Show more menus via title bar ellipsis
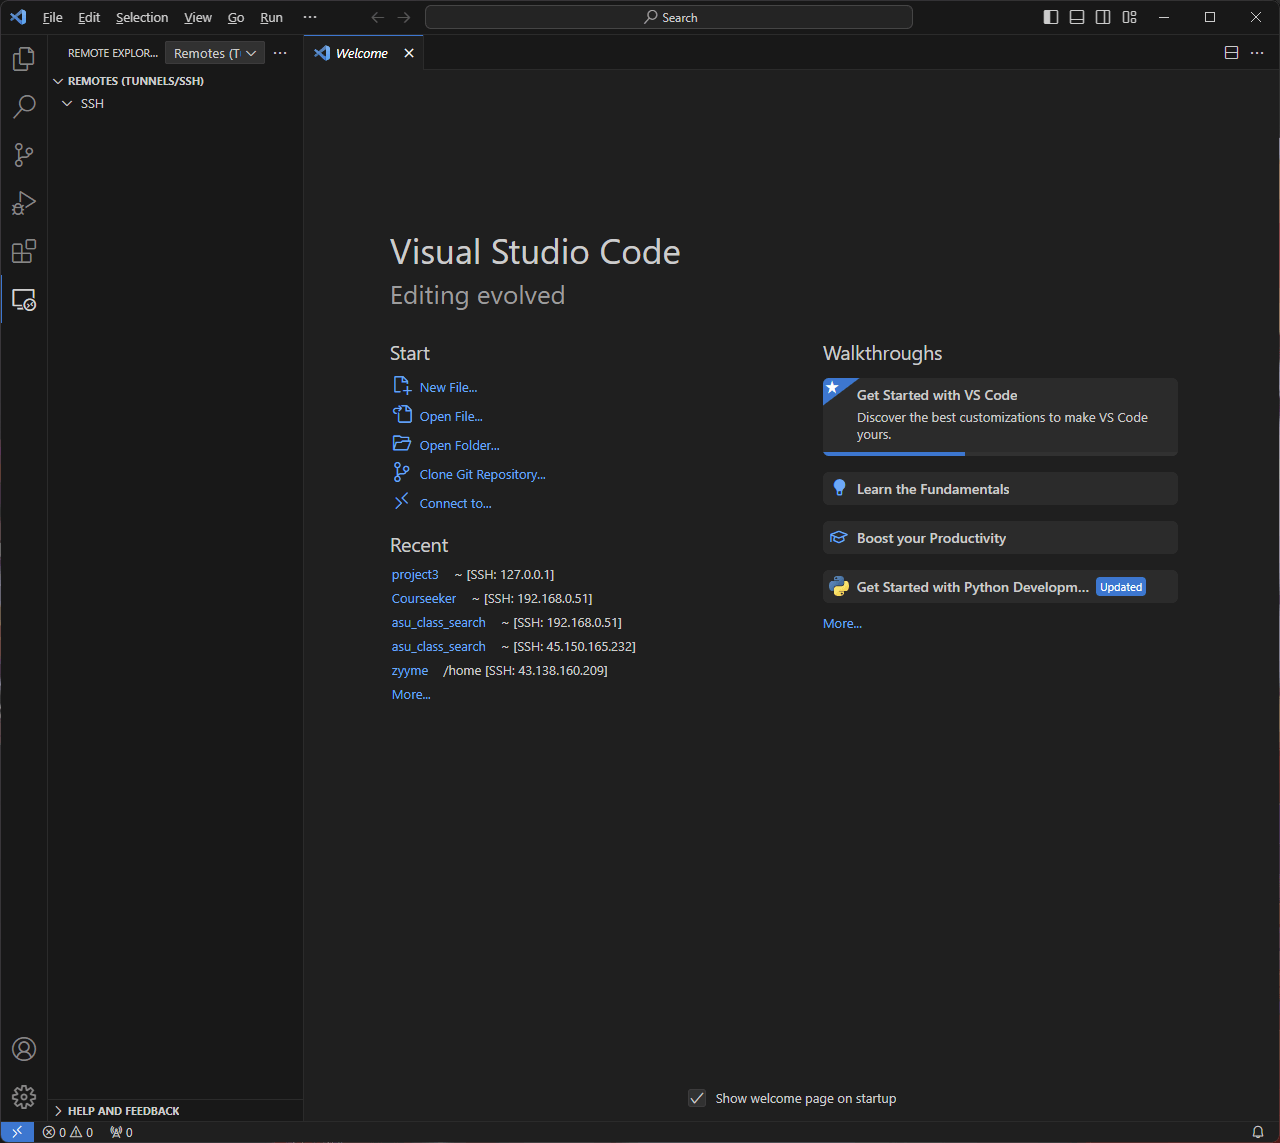Viewport: 1280px width, 1143px height. (x=310, y=17)
